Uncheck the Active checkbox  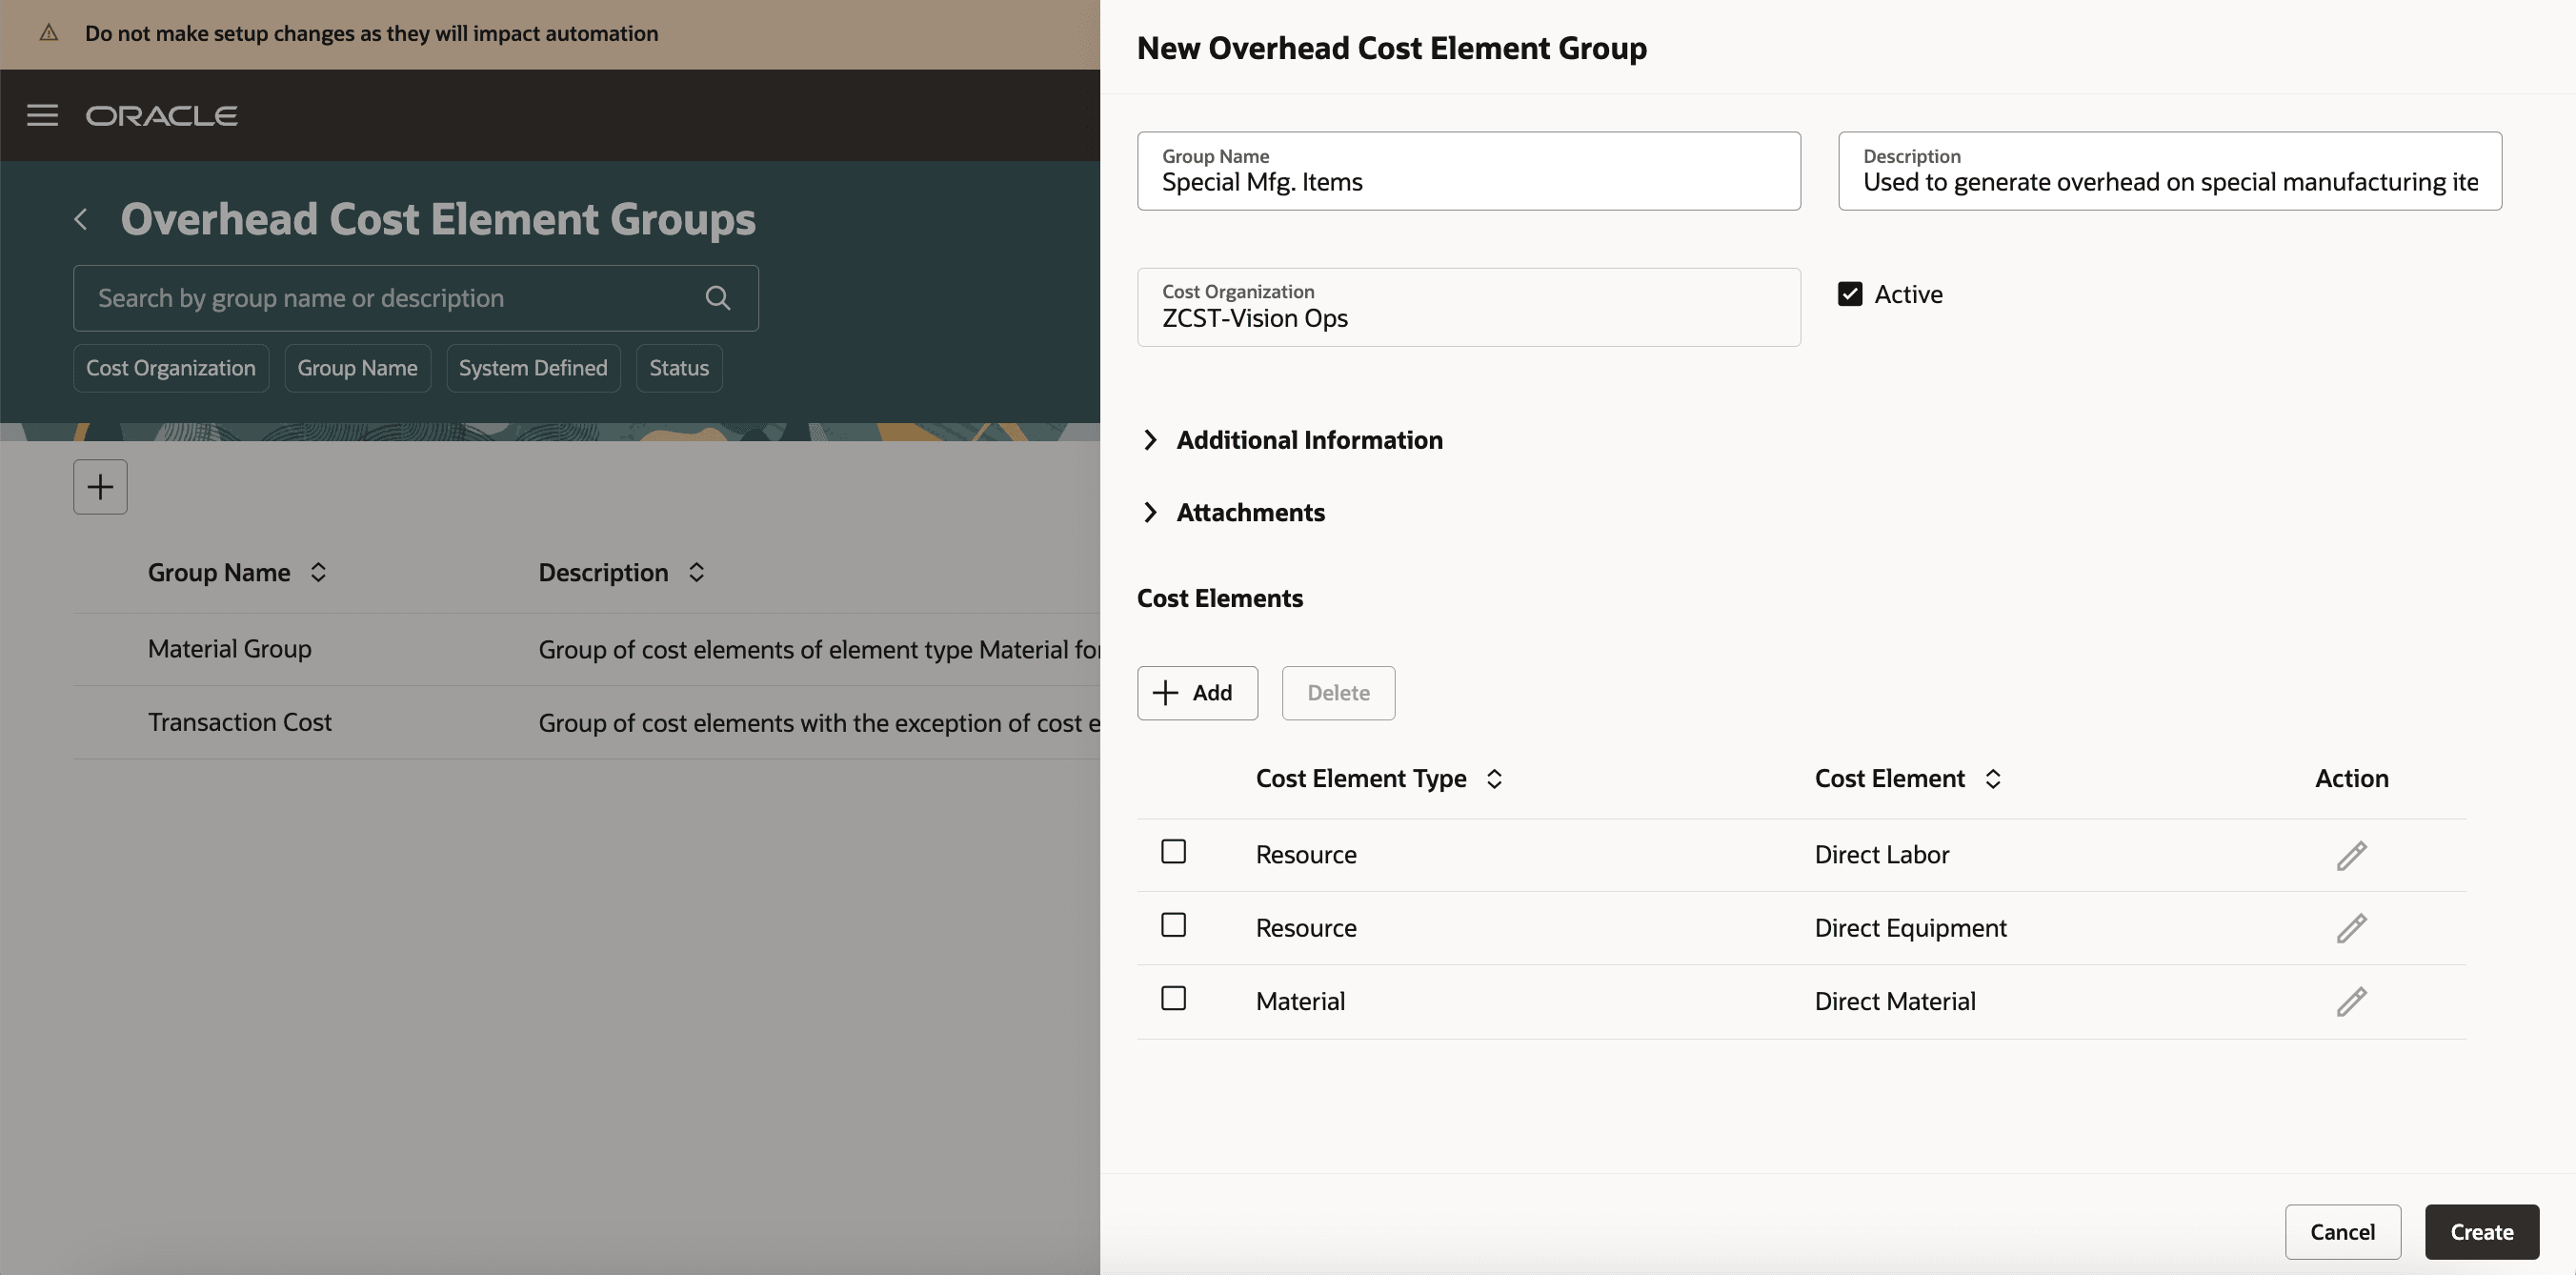click(x=1851, y=293)
